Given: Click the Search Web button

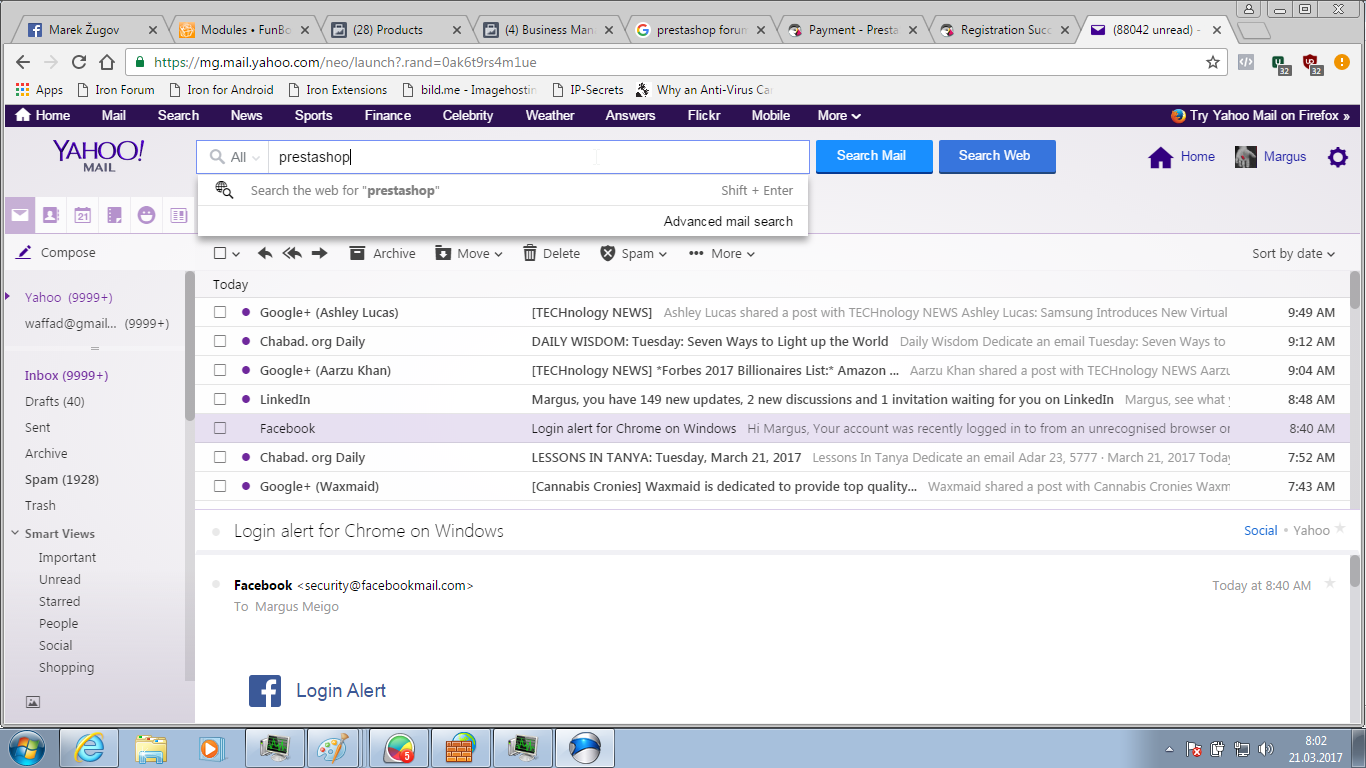Looking at the screenshot, I should tap(997, 156).
